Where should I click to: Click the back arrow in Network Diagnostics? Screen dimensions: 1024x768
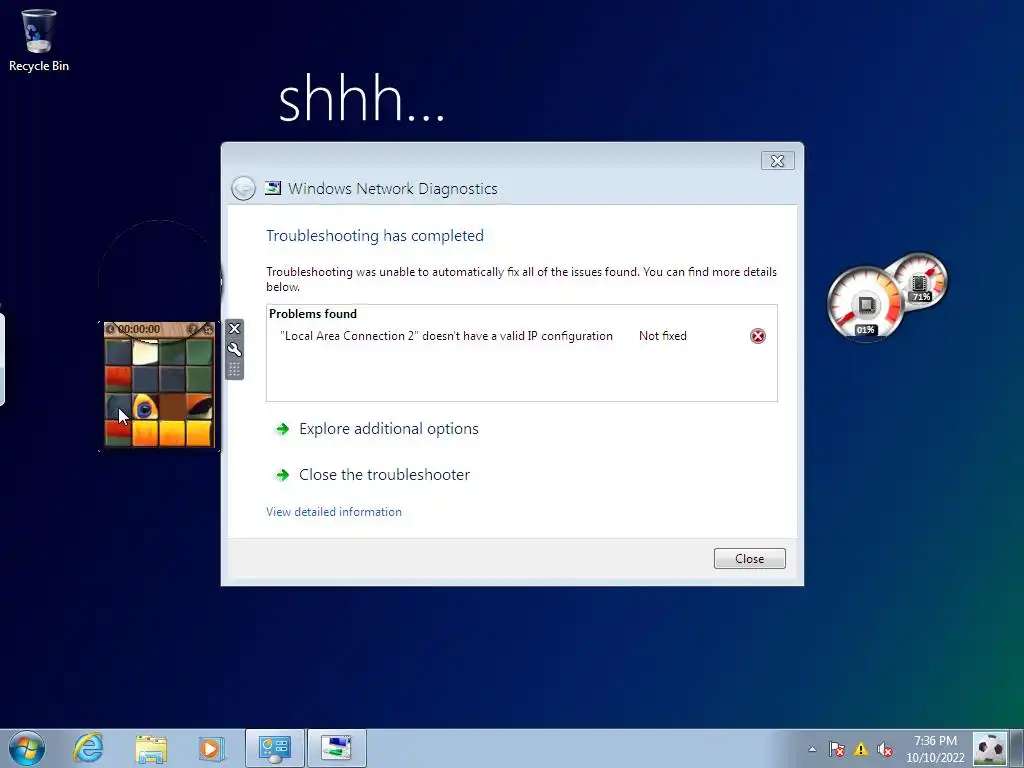[x=244, y=189]
